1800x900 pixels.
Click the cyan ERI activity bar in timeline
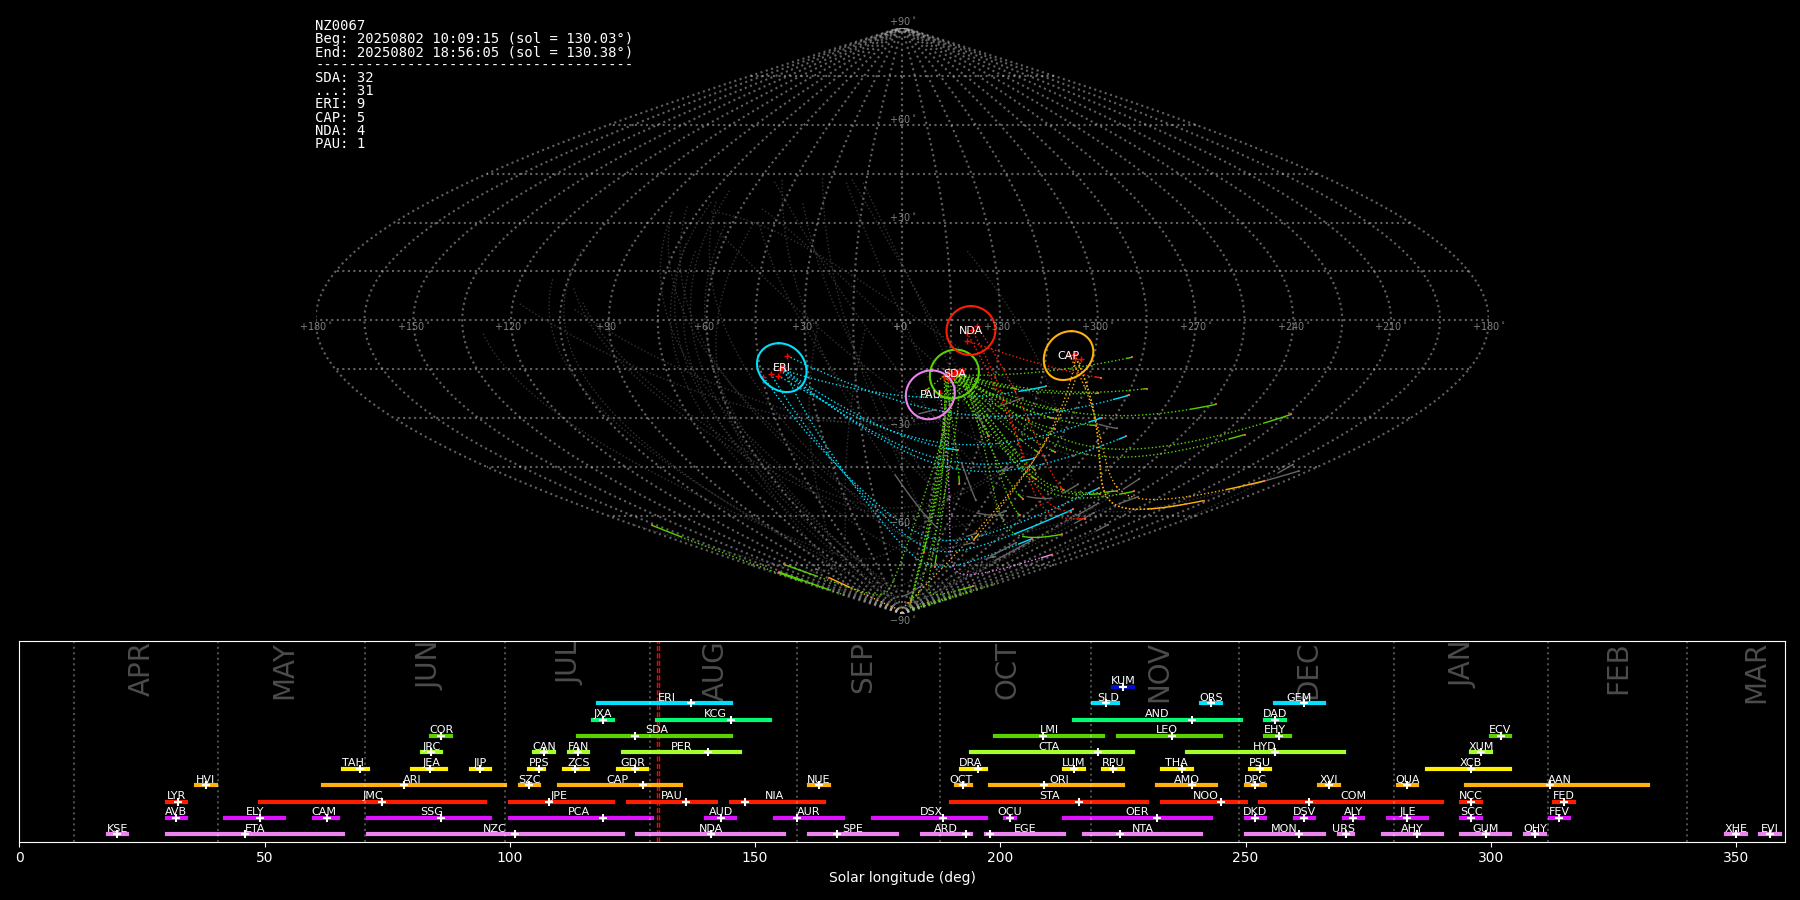click(x=664, y=703)
